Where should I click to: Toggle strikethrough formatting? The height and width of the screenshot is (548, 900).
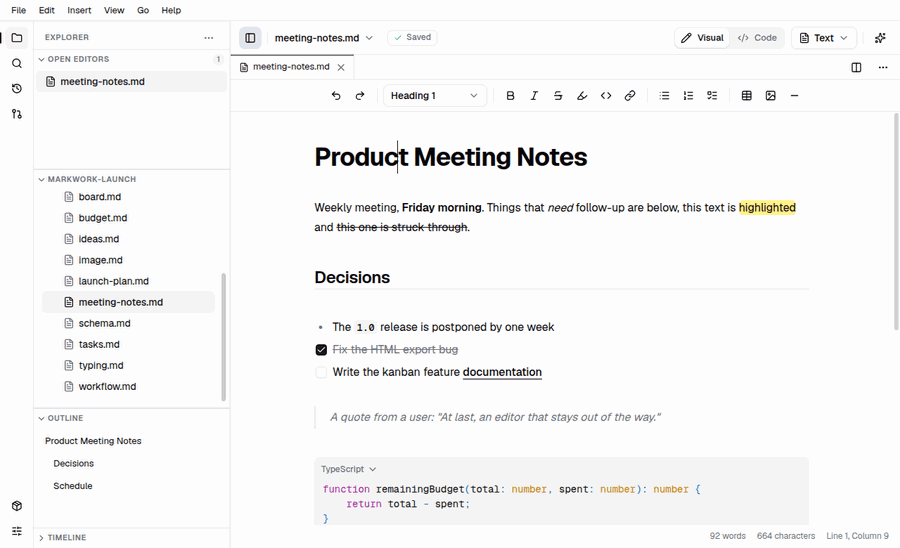tap(558, 96)
